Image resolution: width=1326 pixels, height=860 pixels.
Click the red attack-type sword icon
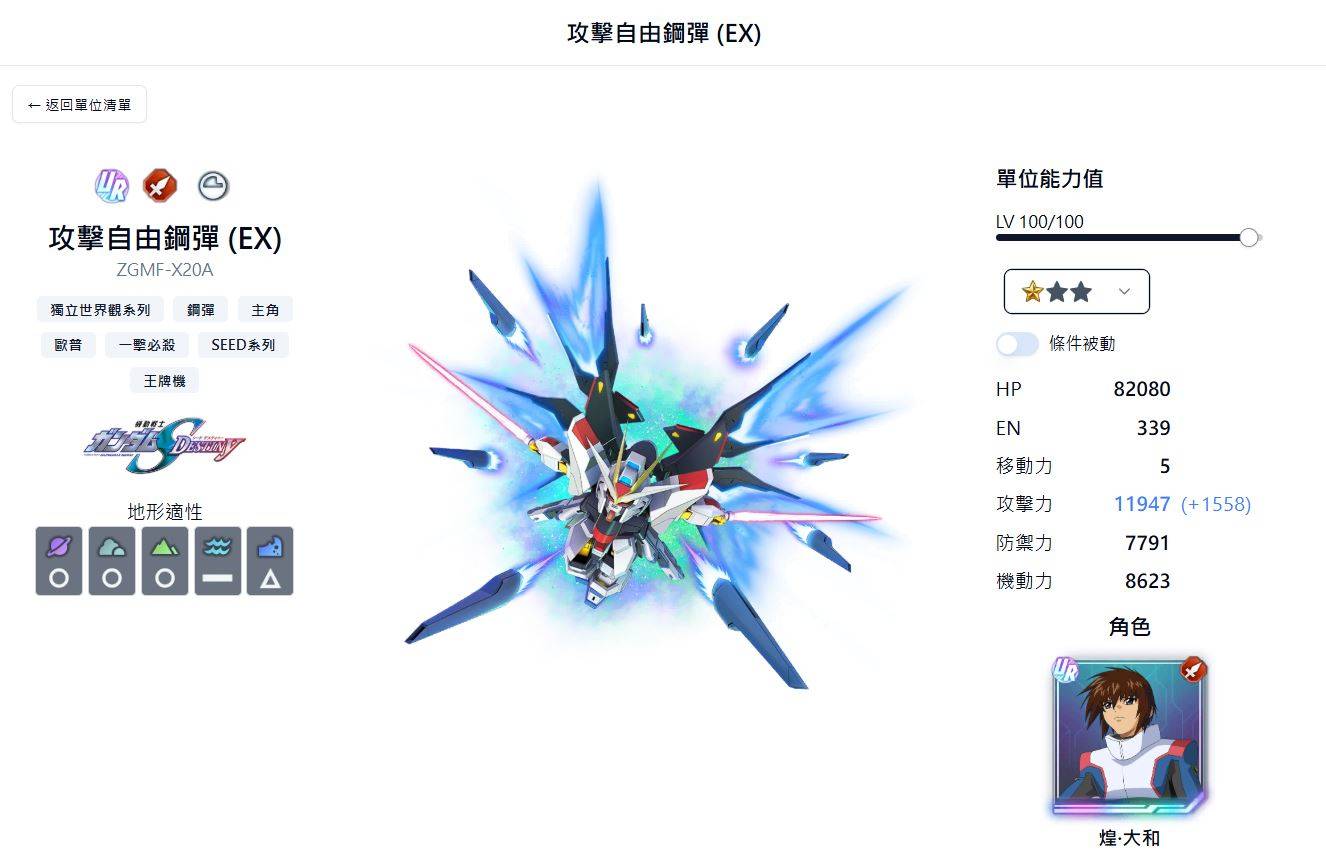[x=160, y=185]
